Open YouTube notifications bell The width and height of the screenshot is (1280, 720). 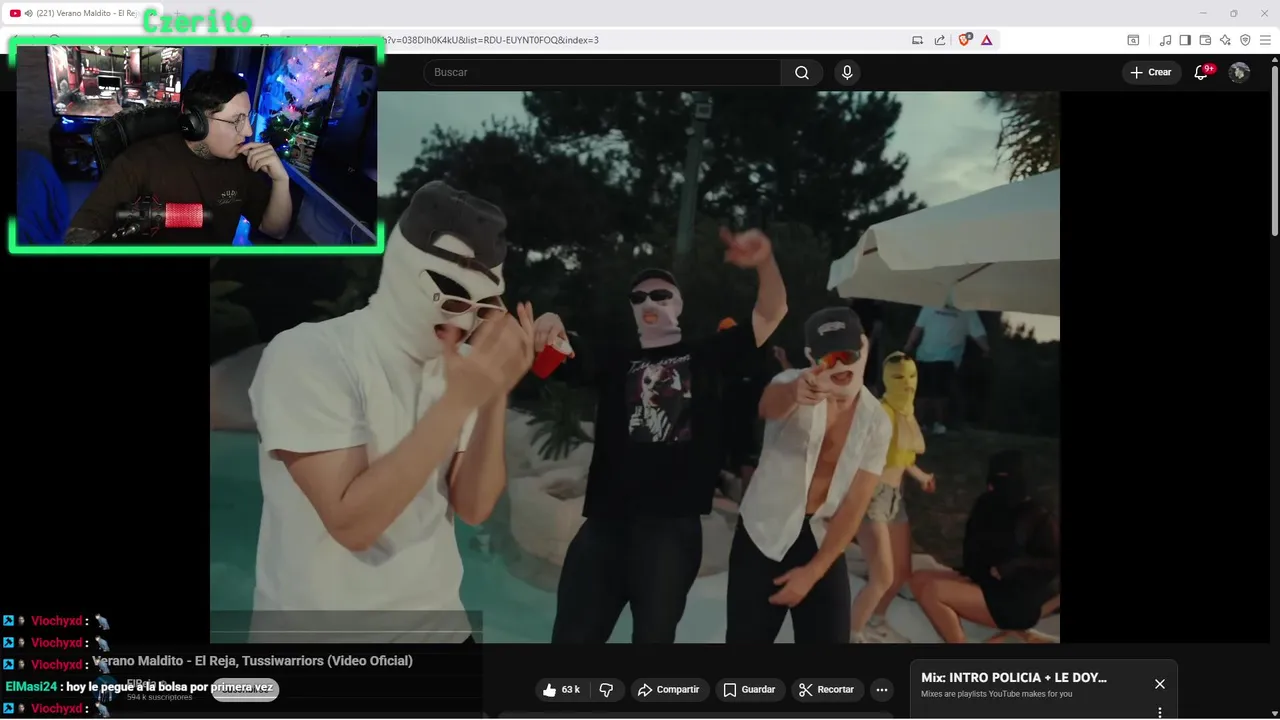(1203, 72)
